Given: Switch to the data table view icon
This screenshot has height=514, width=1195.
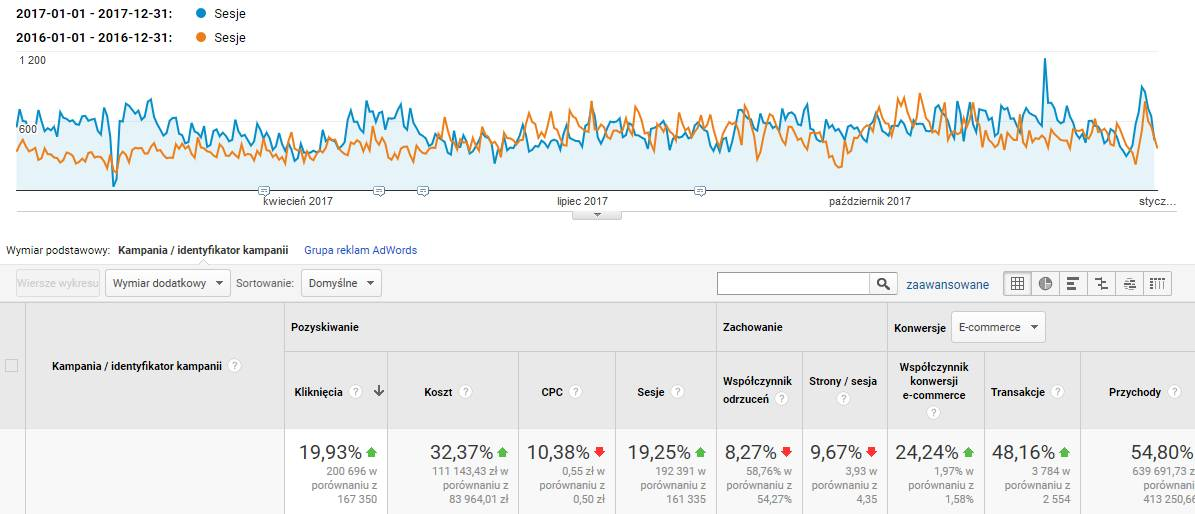Looking at the screenshot, I should 1017,284.
